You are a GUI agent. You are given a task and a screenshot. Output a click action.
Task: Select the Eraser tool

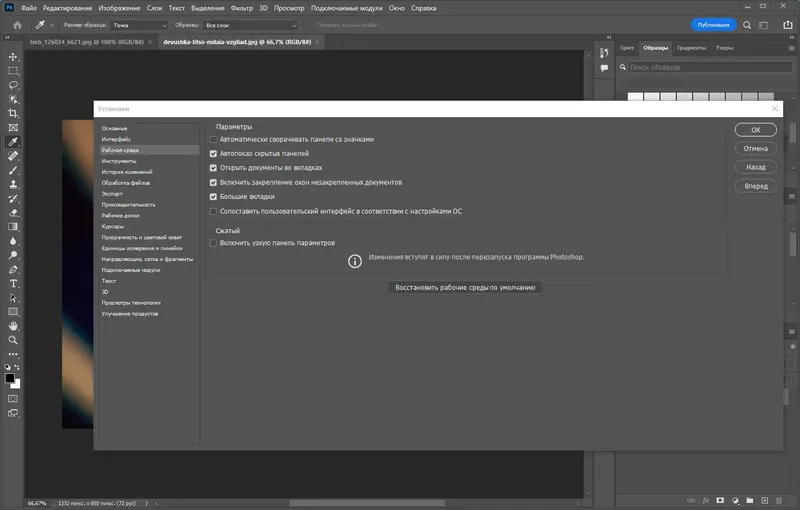coord(13,213)
